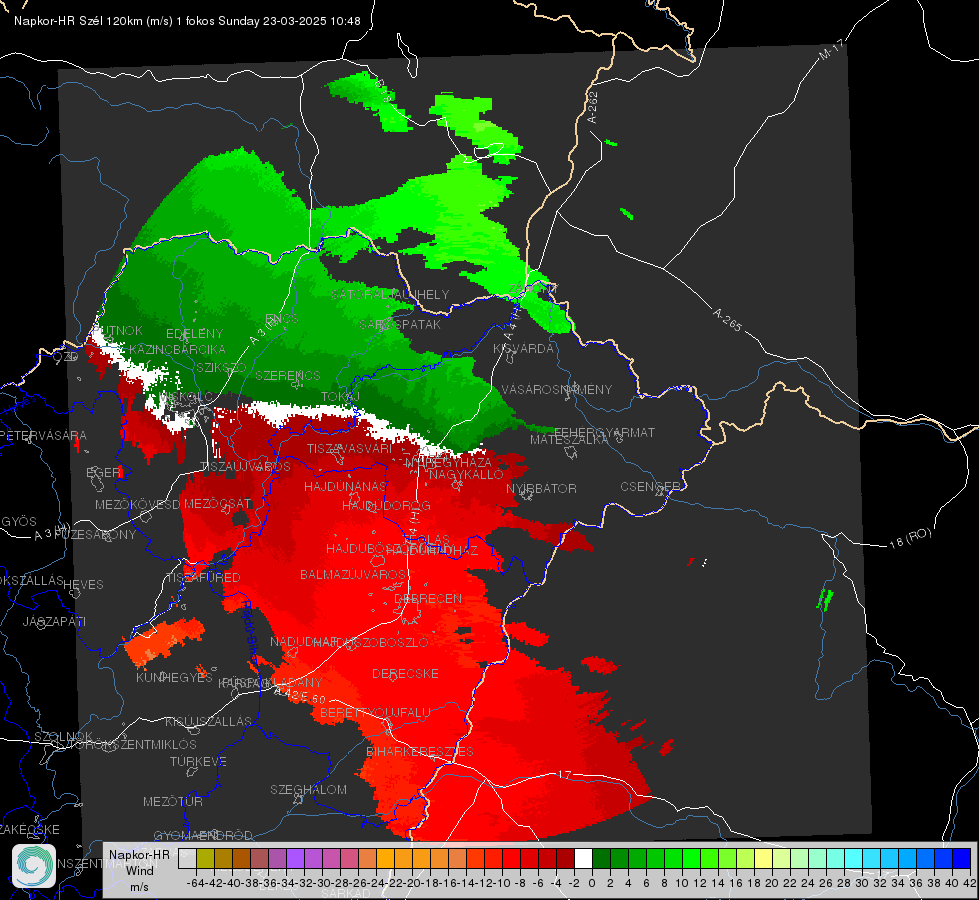Image resolution: width=979 pixels, height=900 pixels.
Task: Click the VASAROSNAMENY city label
Action: pyautogui.click(x=557, y=389)
